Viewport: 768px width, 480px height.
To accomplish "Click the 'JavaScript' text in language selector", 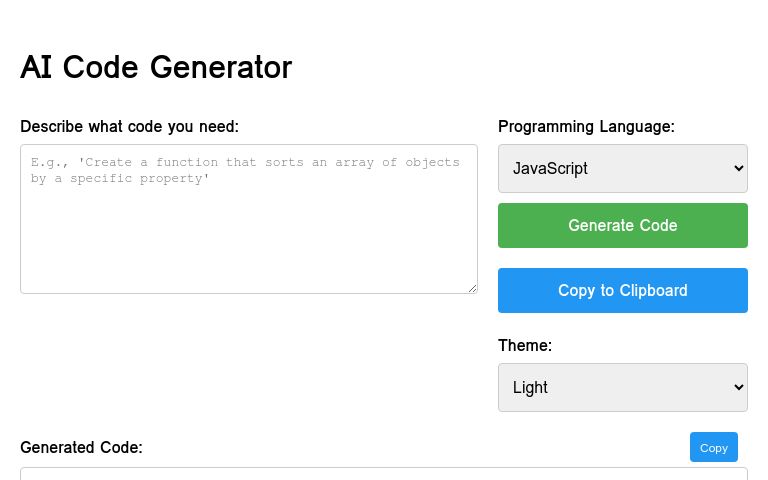I will 550,168.
